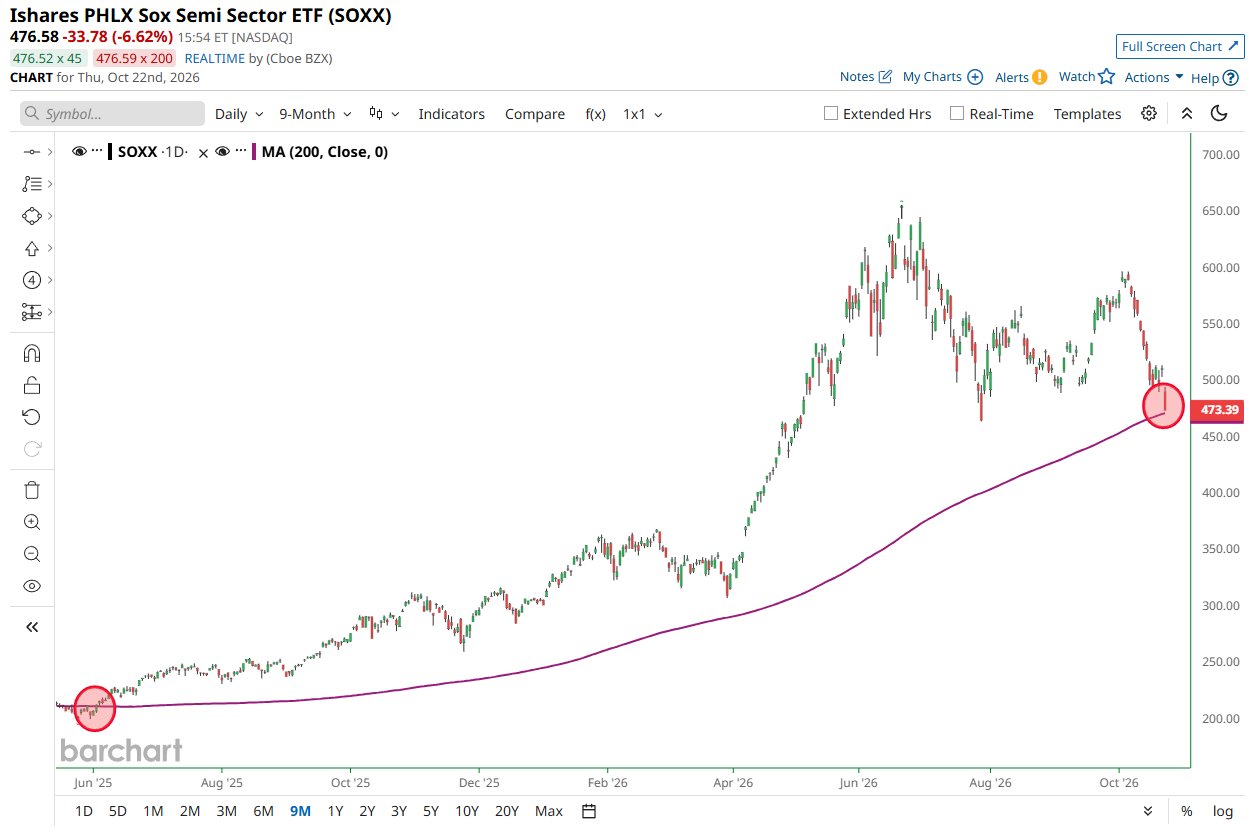Select the 1D range tab
This screenshot has width=1253, height=829.
[x=84, y=811]
